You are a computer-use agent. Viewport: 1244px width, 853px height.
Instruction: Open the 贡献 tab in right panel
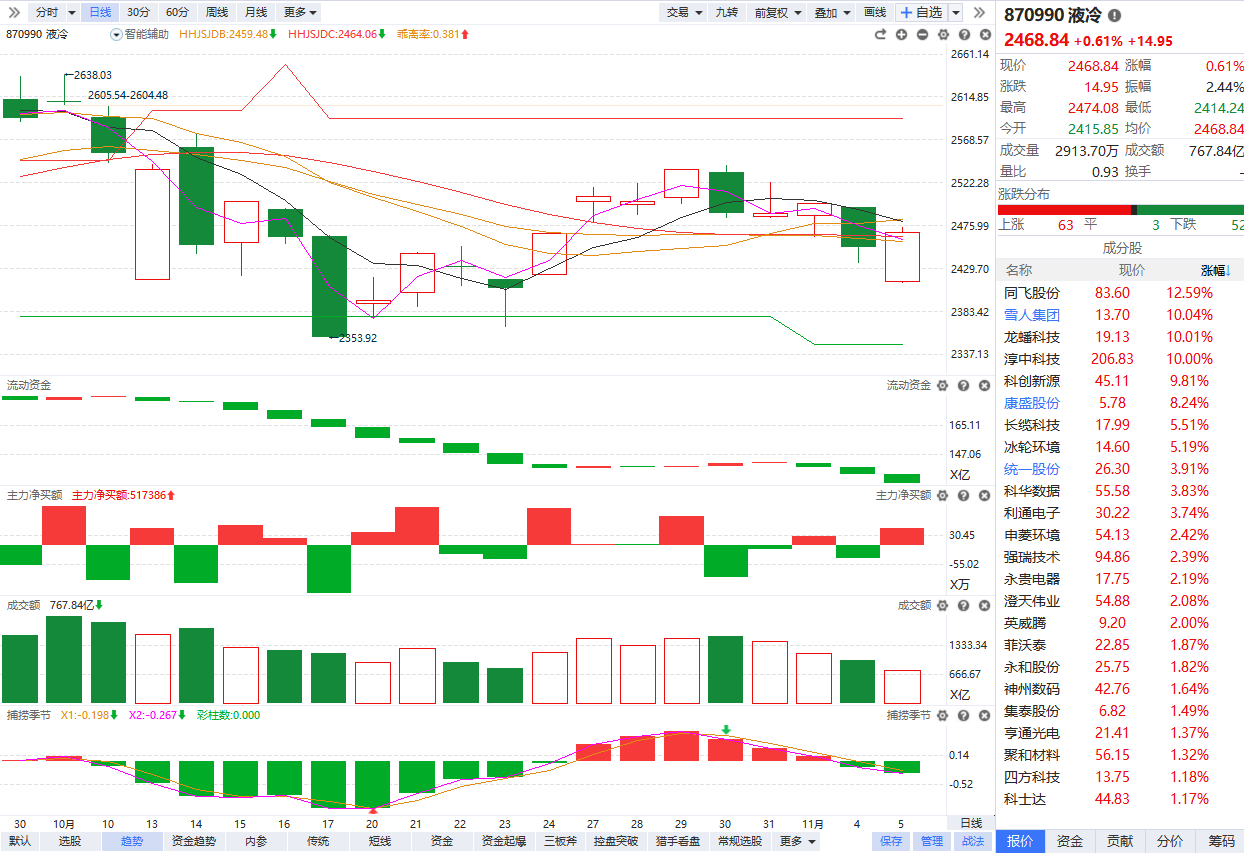point(1119,841)
